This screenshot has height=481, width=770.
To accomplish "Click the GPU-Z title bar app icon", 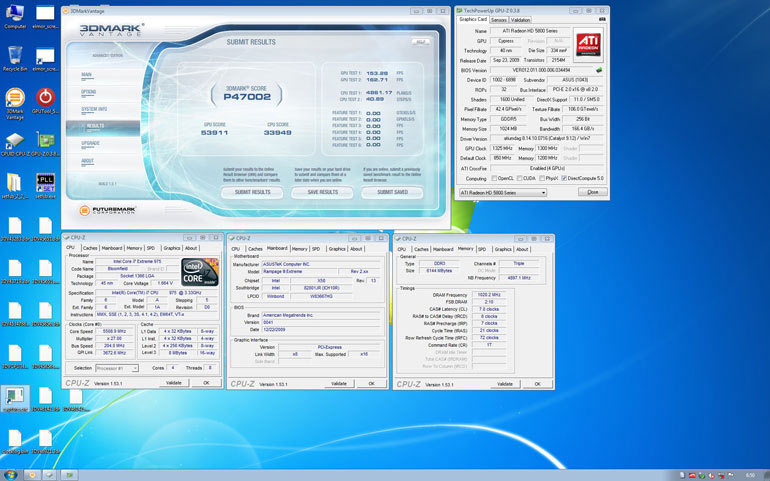I will coord(460,10).
